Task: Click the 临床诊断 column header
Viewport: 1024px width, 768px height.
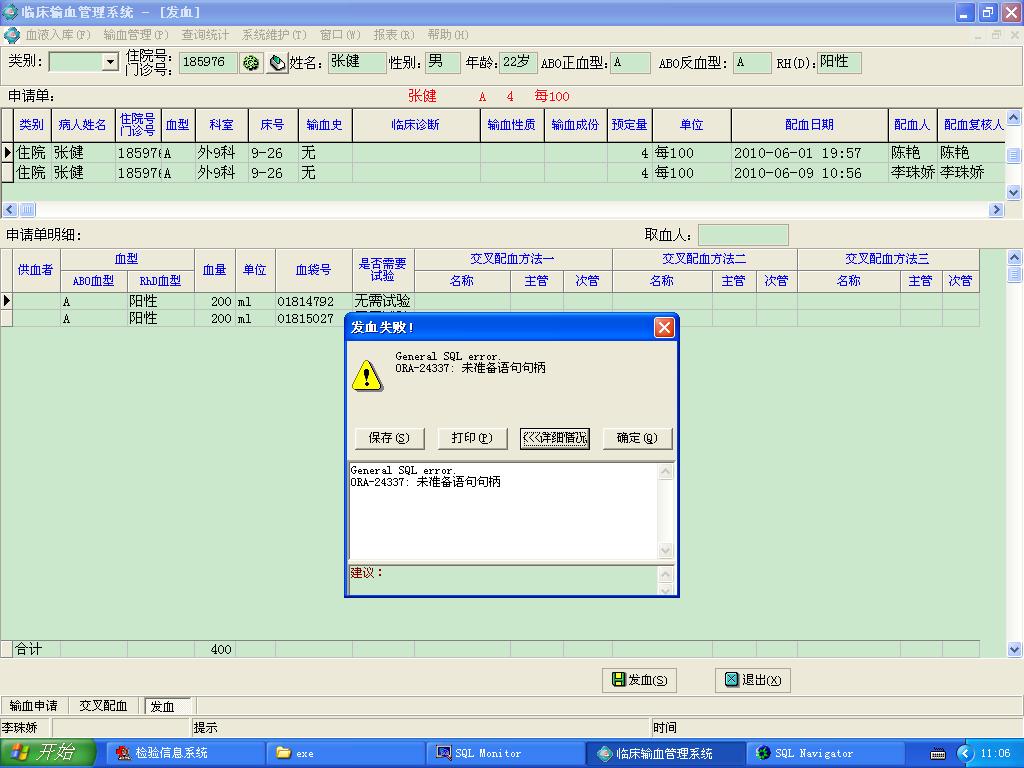Action: click(416, 125)
